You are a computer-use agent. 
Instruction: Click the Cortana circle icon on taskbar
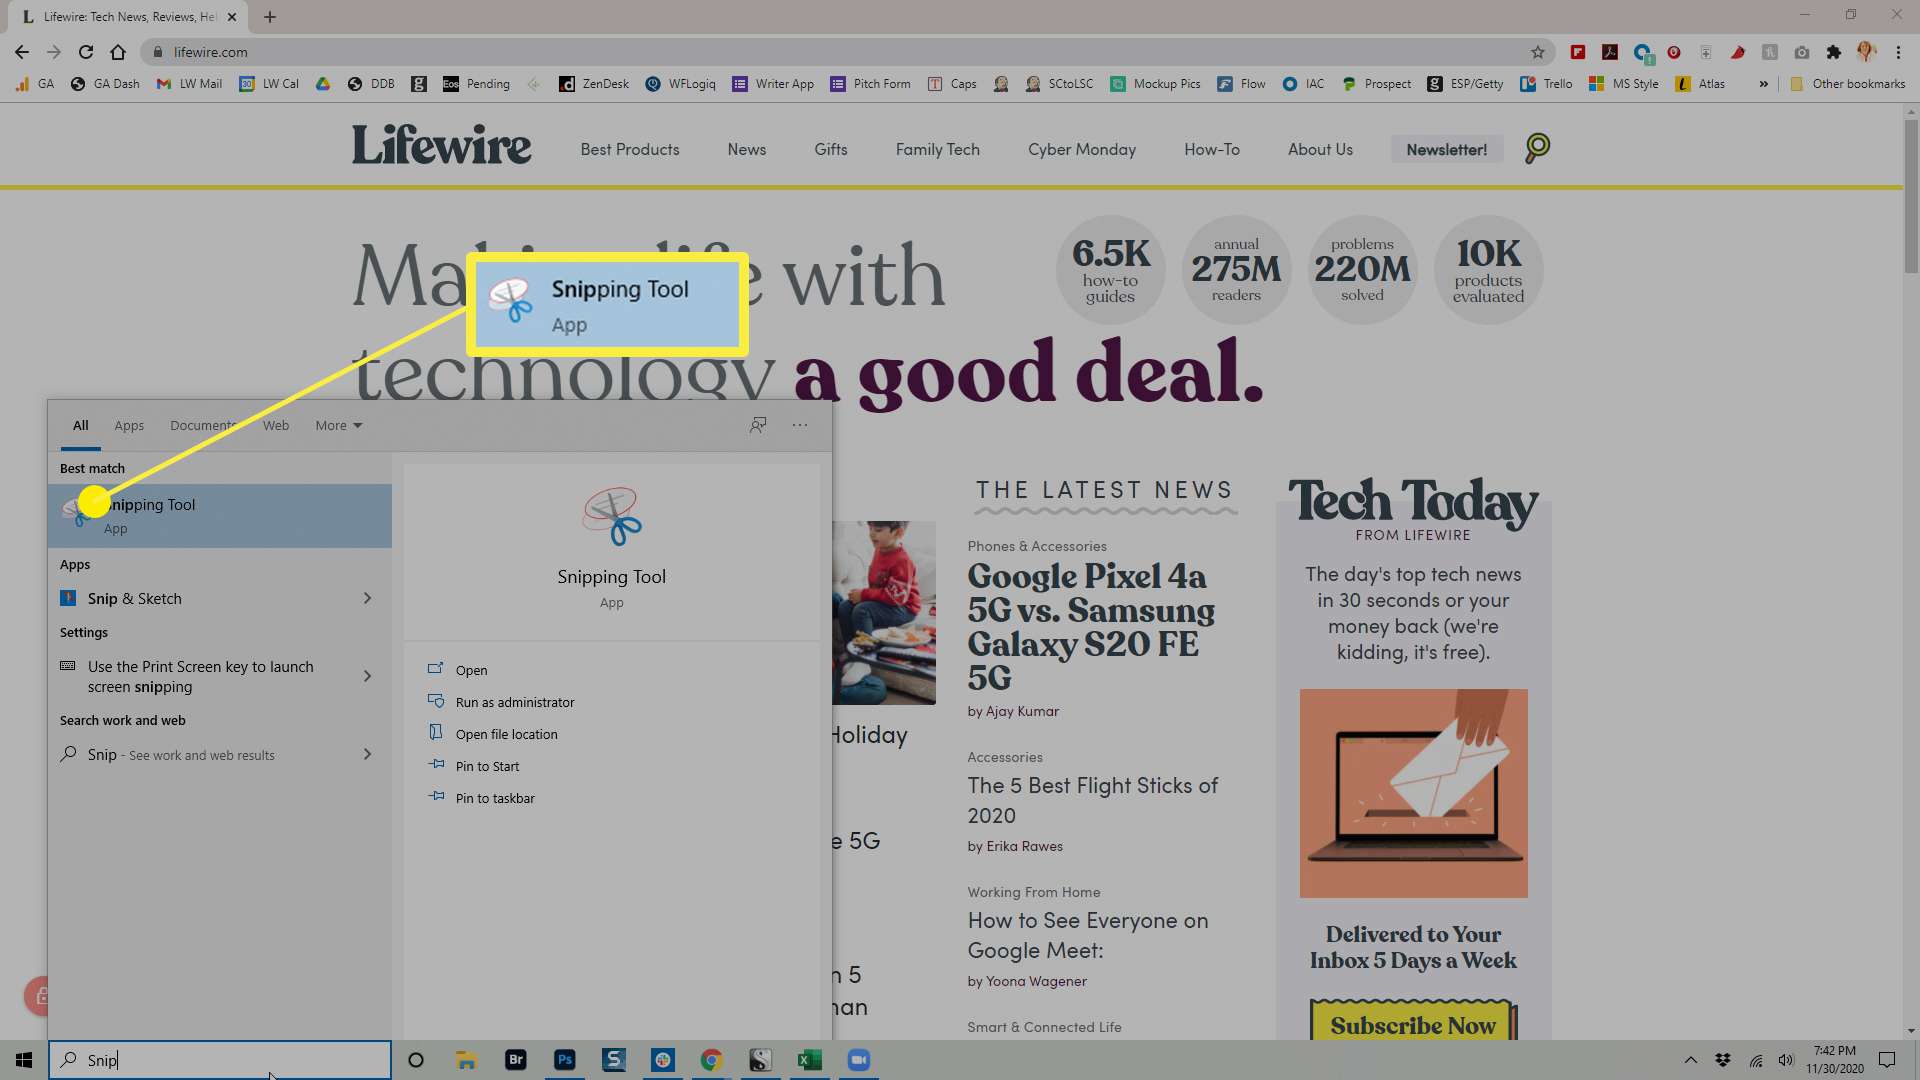pyautogui.click(x=416, y=1060)
